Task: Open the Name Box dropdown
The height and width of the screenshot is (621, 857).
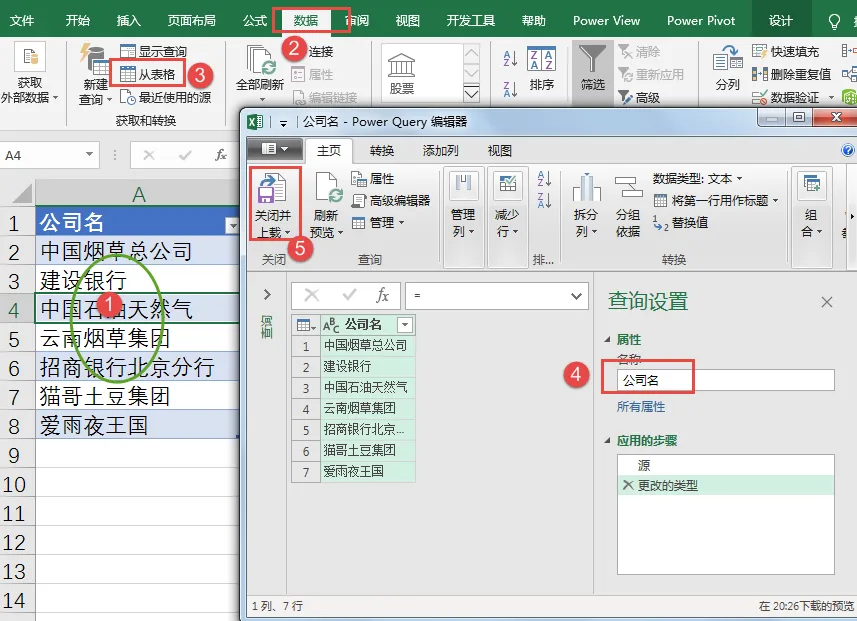Action: (89, 155)
